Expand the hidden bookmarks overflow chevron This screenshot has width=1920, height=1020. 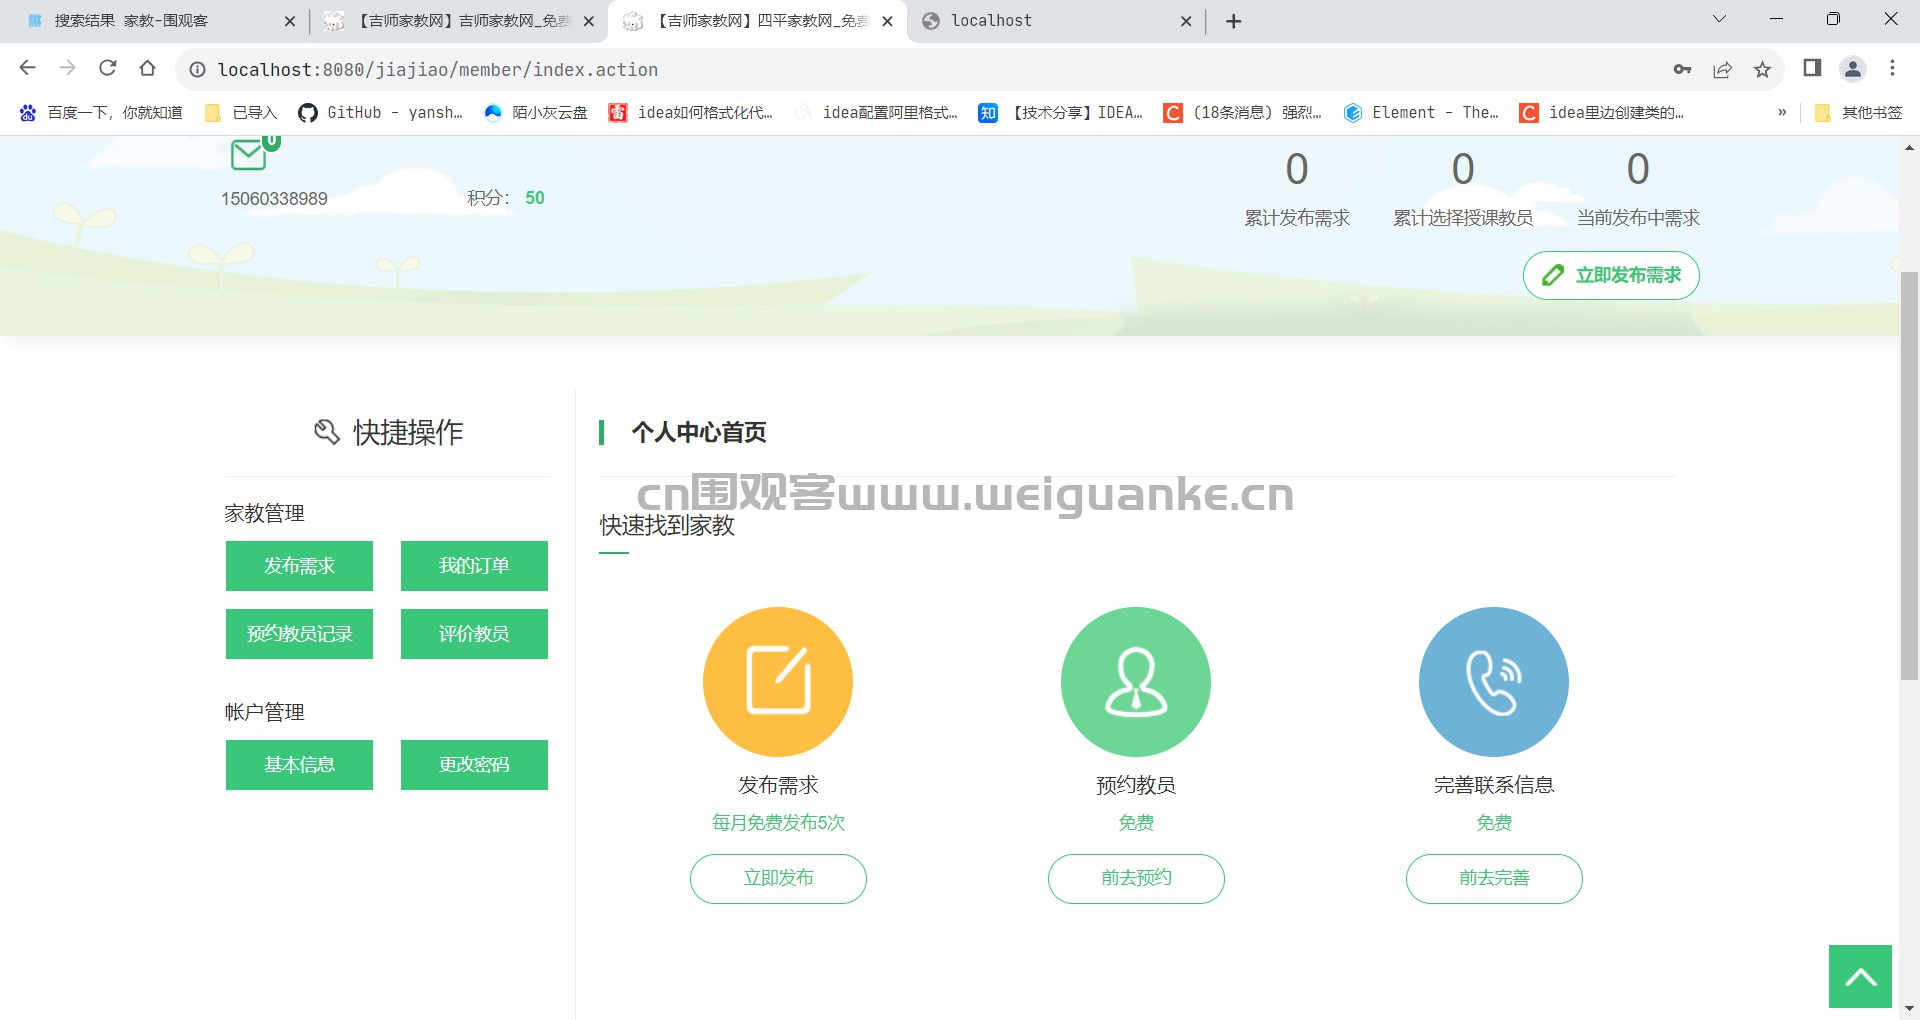(x=1782, y=112)
